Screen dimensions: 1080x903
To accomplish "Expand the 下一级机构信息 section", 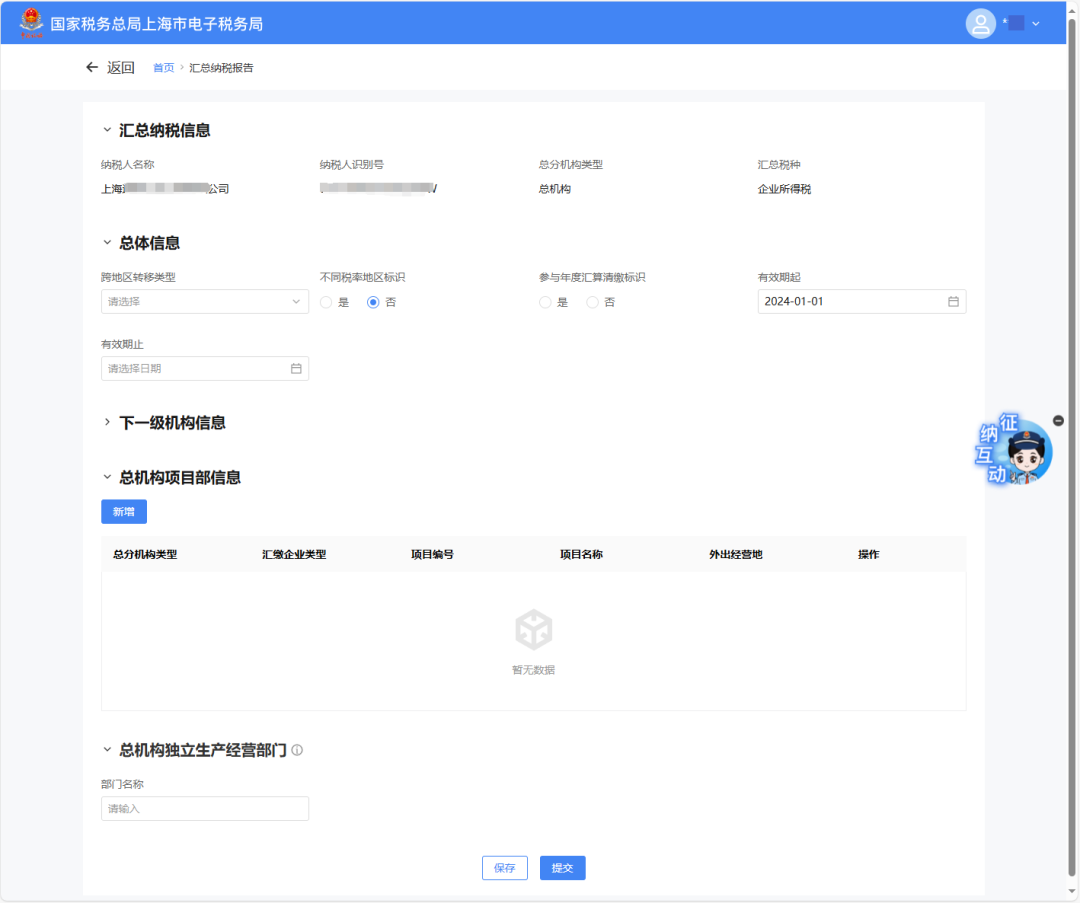I will [108, 421].
